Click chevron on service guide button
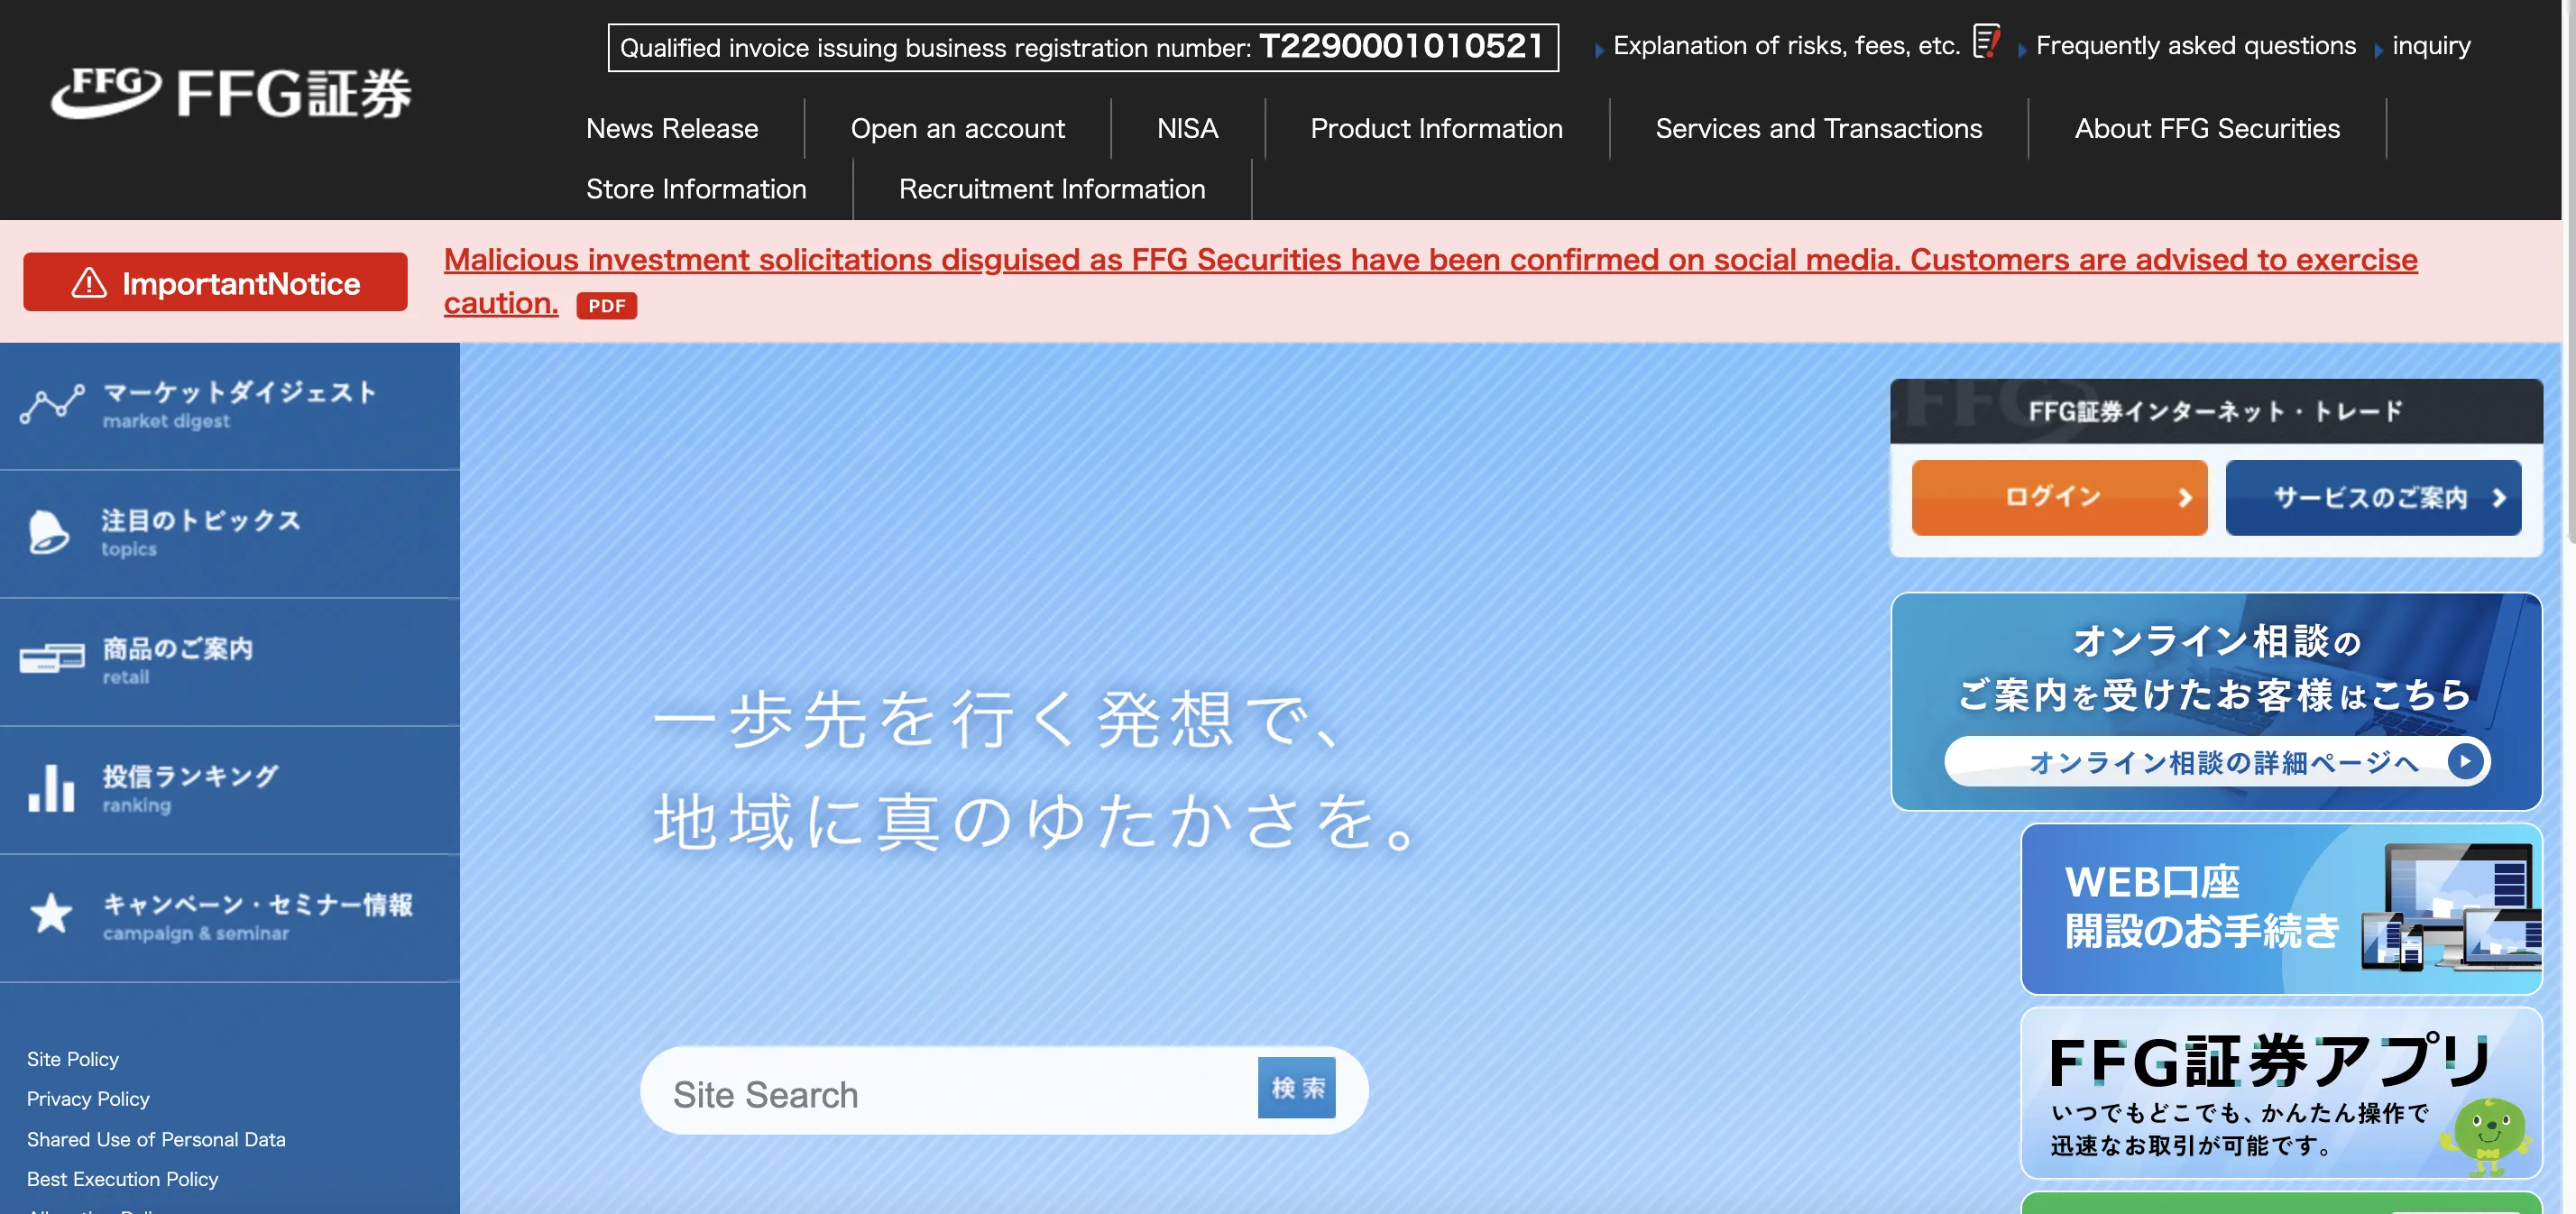2576x1214 pixels. pyautogui.click(x=2499, y=498)
